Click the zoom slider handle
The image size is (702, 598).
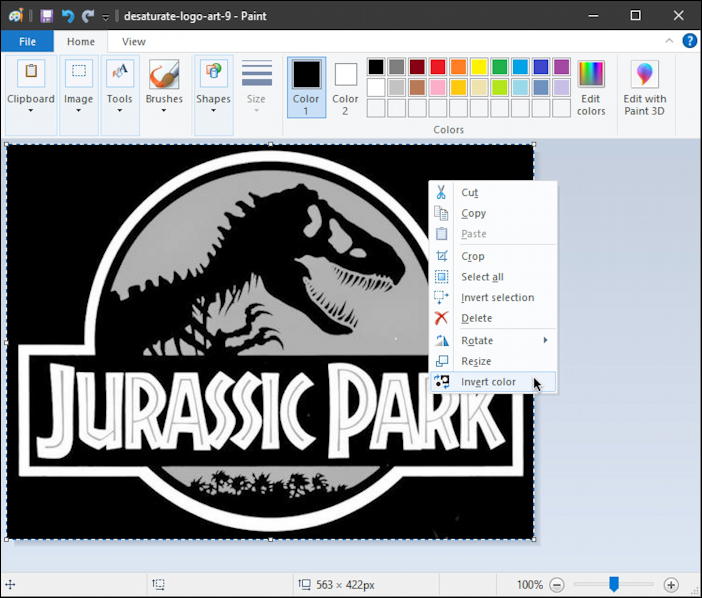pos(614,584)
